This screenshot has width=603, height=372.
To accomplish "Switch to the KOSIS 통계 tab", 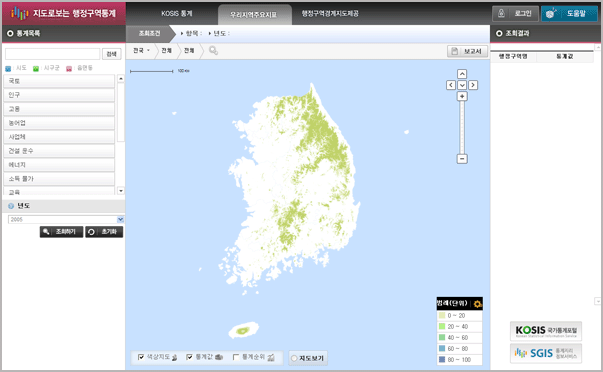I will (x=177, y=13).
